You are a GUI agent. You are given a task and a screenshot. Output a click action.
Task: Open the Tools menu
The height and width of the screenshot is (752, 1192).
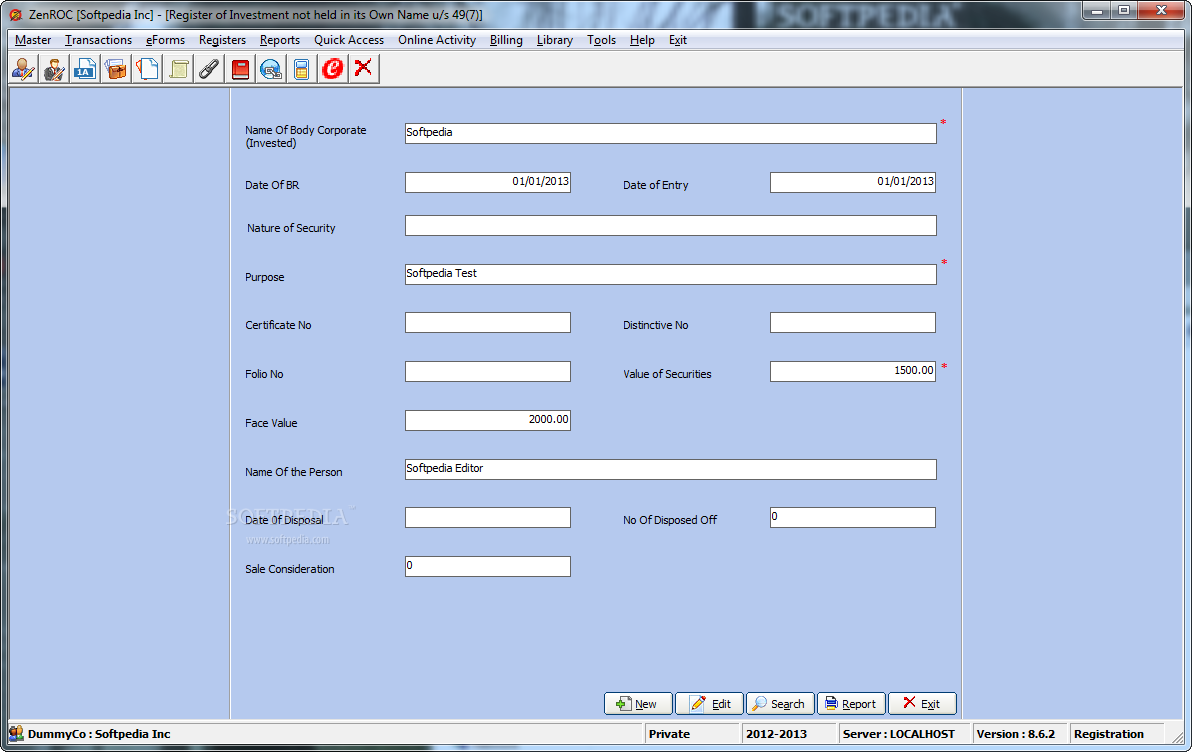(601, 40)
